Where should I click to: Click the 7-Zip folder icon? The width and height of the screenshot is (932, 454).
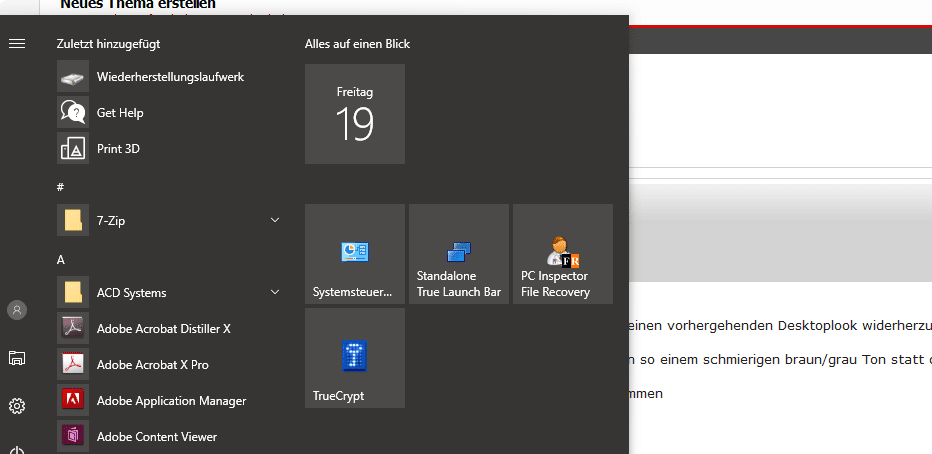tap(73, 220)
